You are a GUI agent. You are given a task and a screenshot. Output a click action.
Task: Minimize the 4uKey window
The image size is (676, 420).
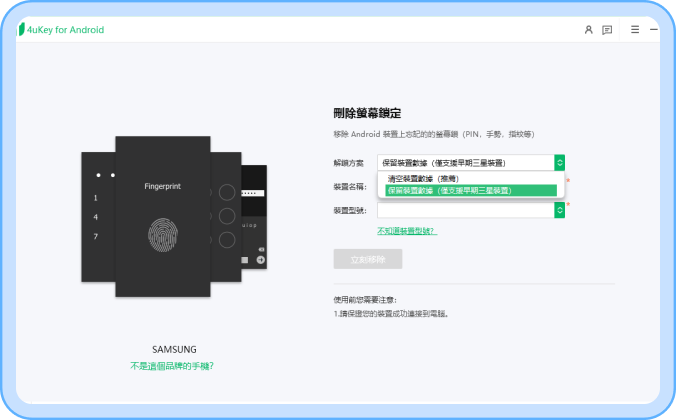(x=654, y=29)
